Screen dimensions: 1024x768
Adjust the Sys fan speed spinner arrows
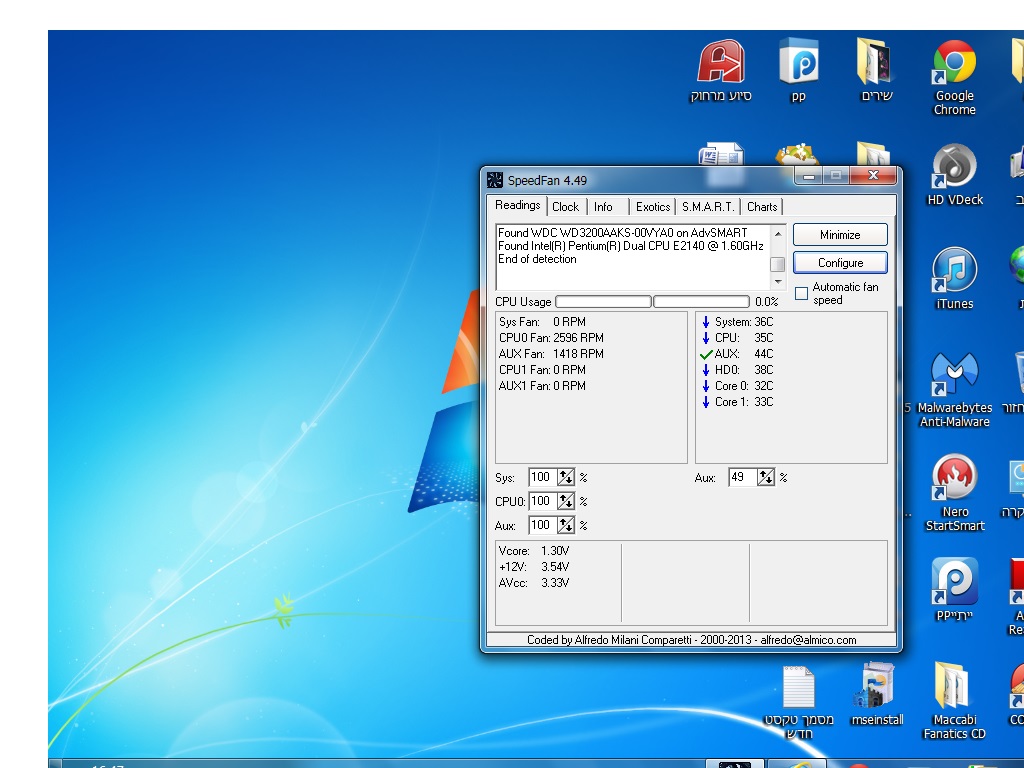point(566,477)
